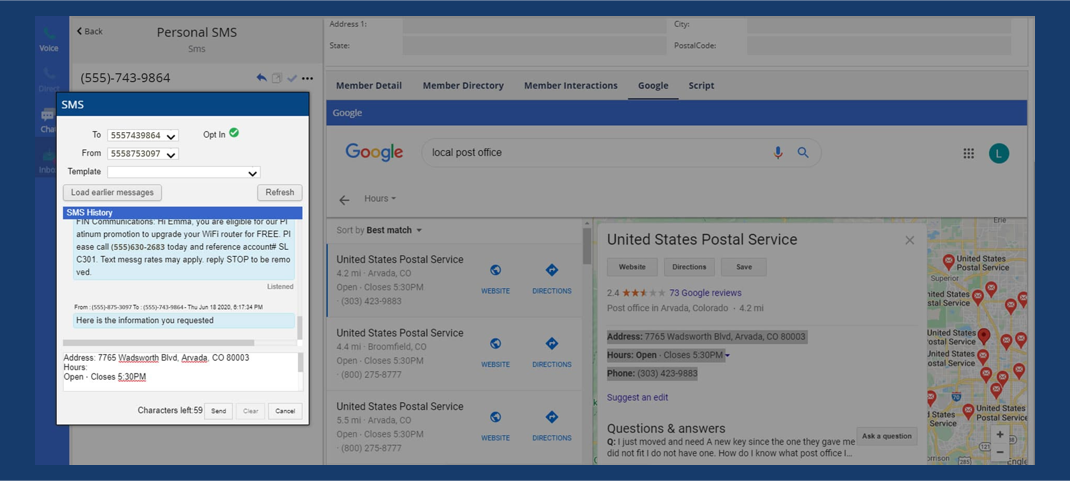The height and width of the screenshot is (481, 1070).
Task: Click the blue reply arrow icon
Action: (261, 78)
